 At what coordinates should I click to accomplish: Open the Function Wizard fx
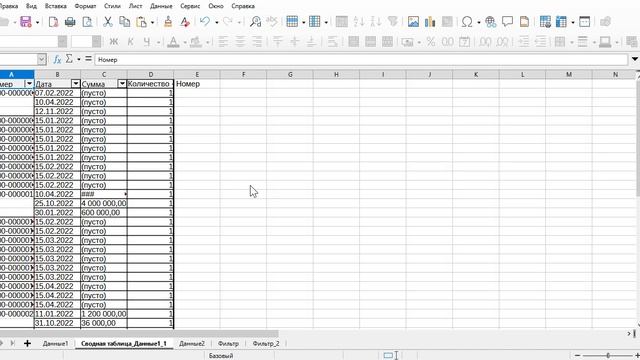click(x=57, y=60)
